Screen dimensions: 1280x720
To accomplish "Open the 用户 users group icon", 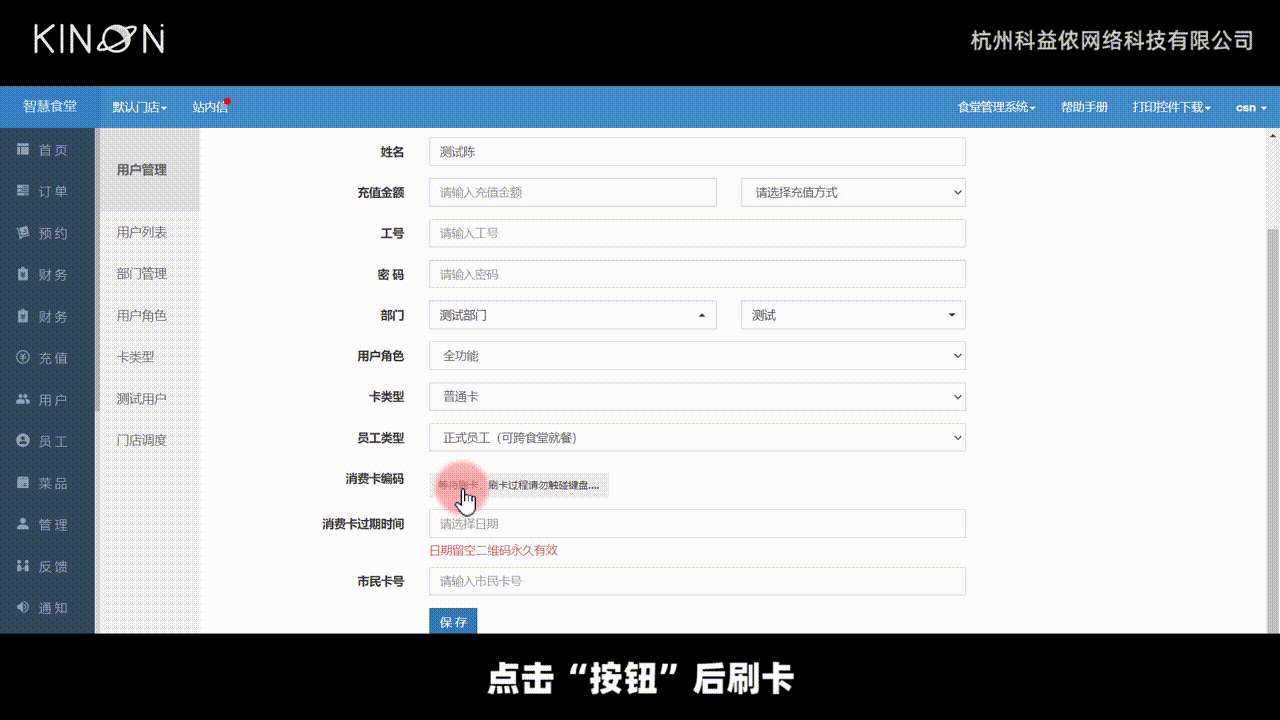I will [x=23, y=400].
